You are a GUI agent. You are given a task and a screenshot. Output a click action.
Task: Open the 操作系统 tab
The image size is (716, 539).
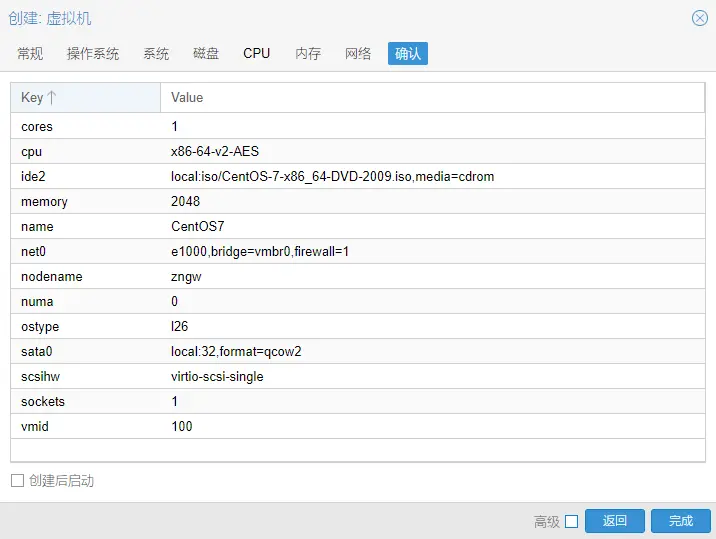(x=93, y=54)
